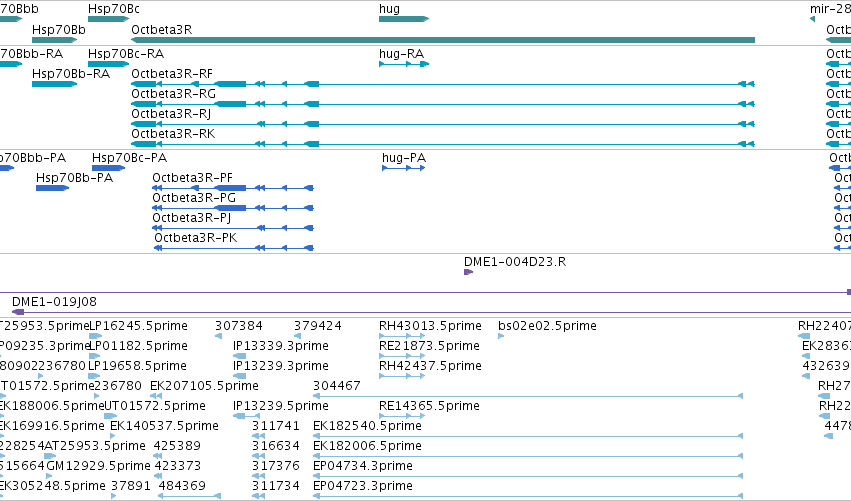The height and width of the screenshot is (501, 851).
Task: Click the Octbeta3R-PJ protein label
Action: coord(192,218)
